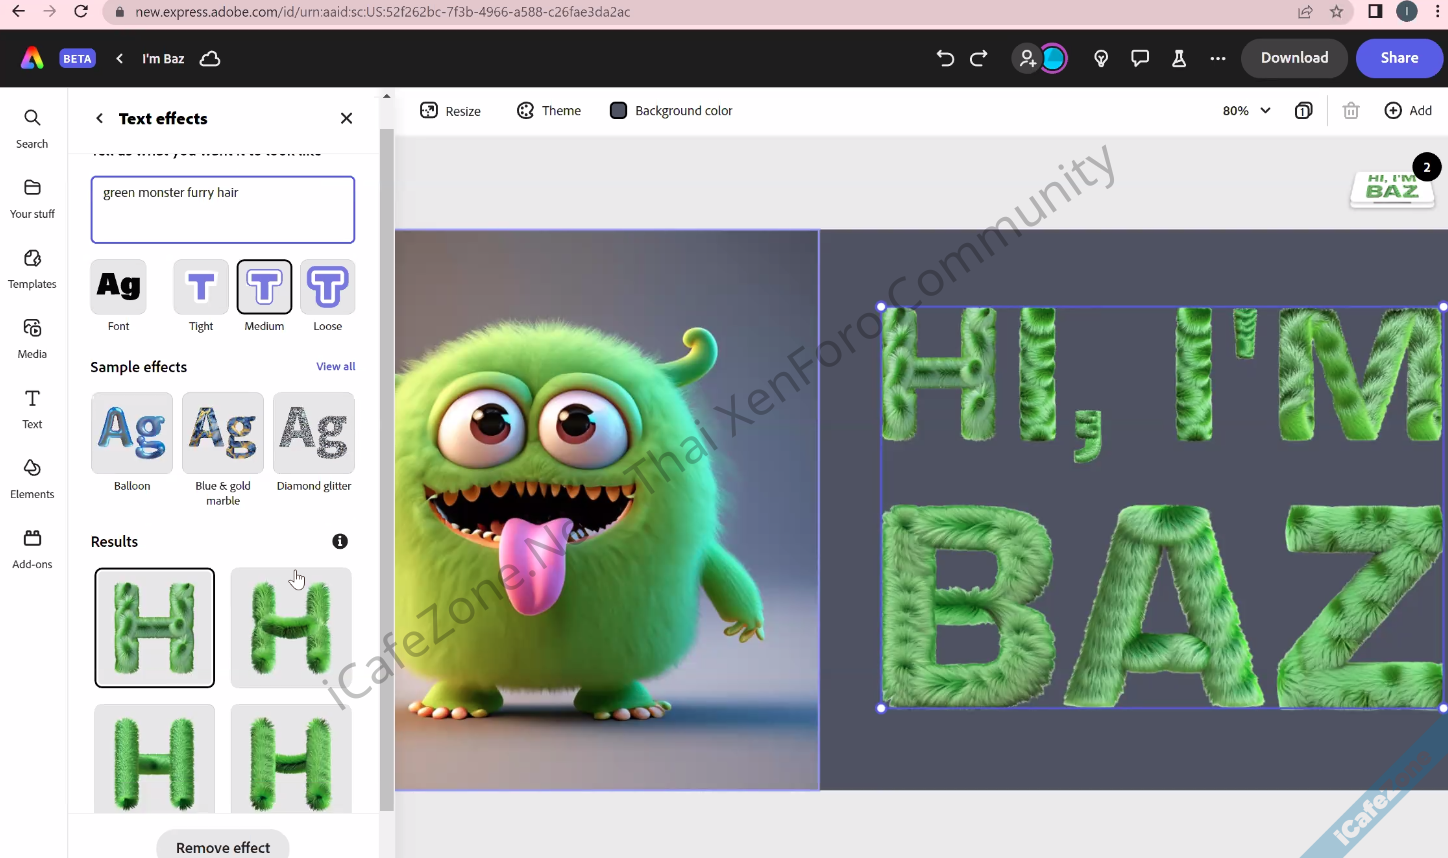Screen dimensions: 1448x858
Task: Click the redo arrow icon
Action: [979, 58]
